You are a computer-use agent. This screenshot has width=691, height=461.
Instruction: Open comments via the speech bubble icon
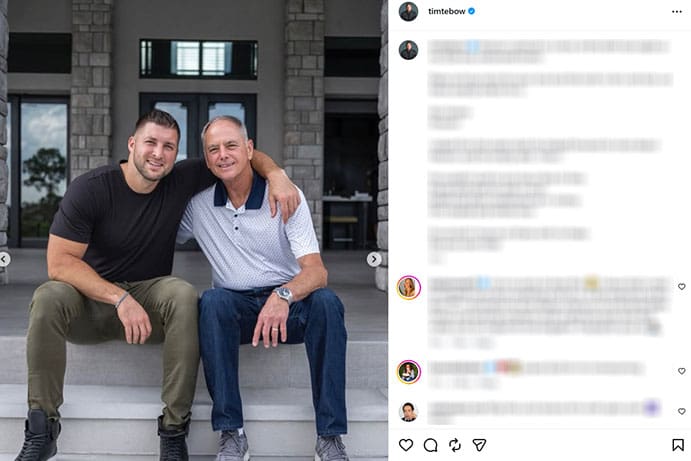430,445
